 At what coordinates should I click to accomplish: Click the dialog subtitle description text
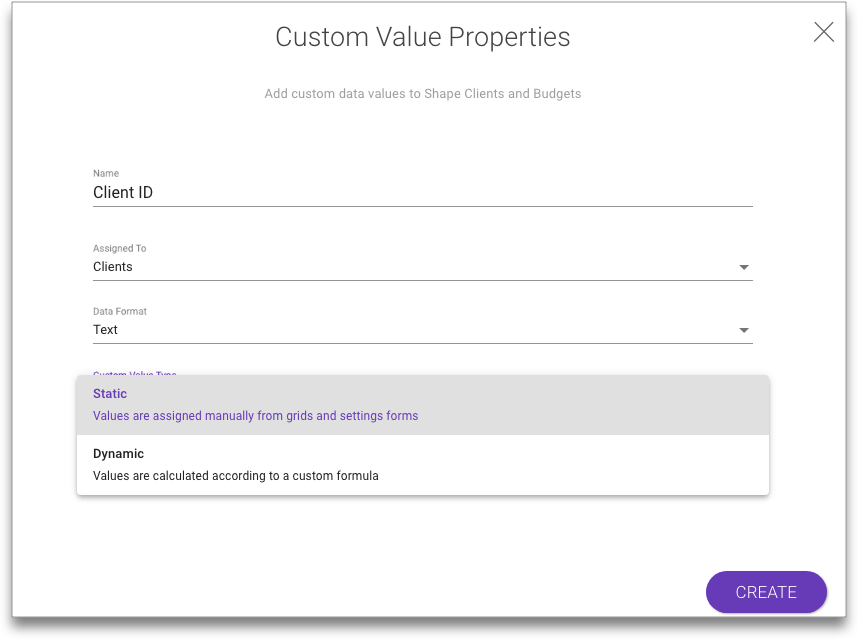coord(422,93)
